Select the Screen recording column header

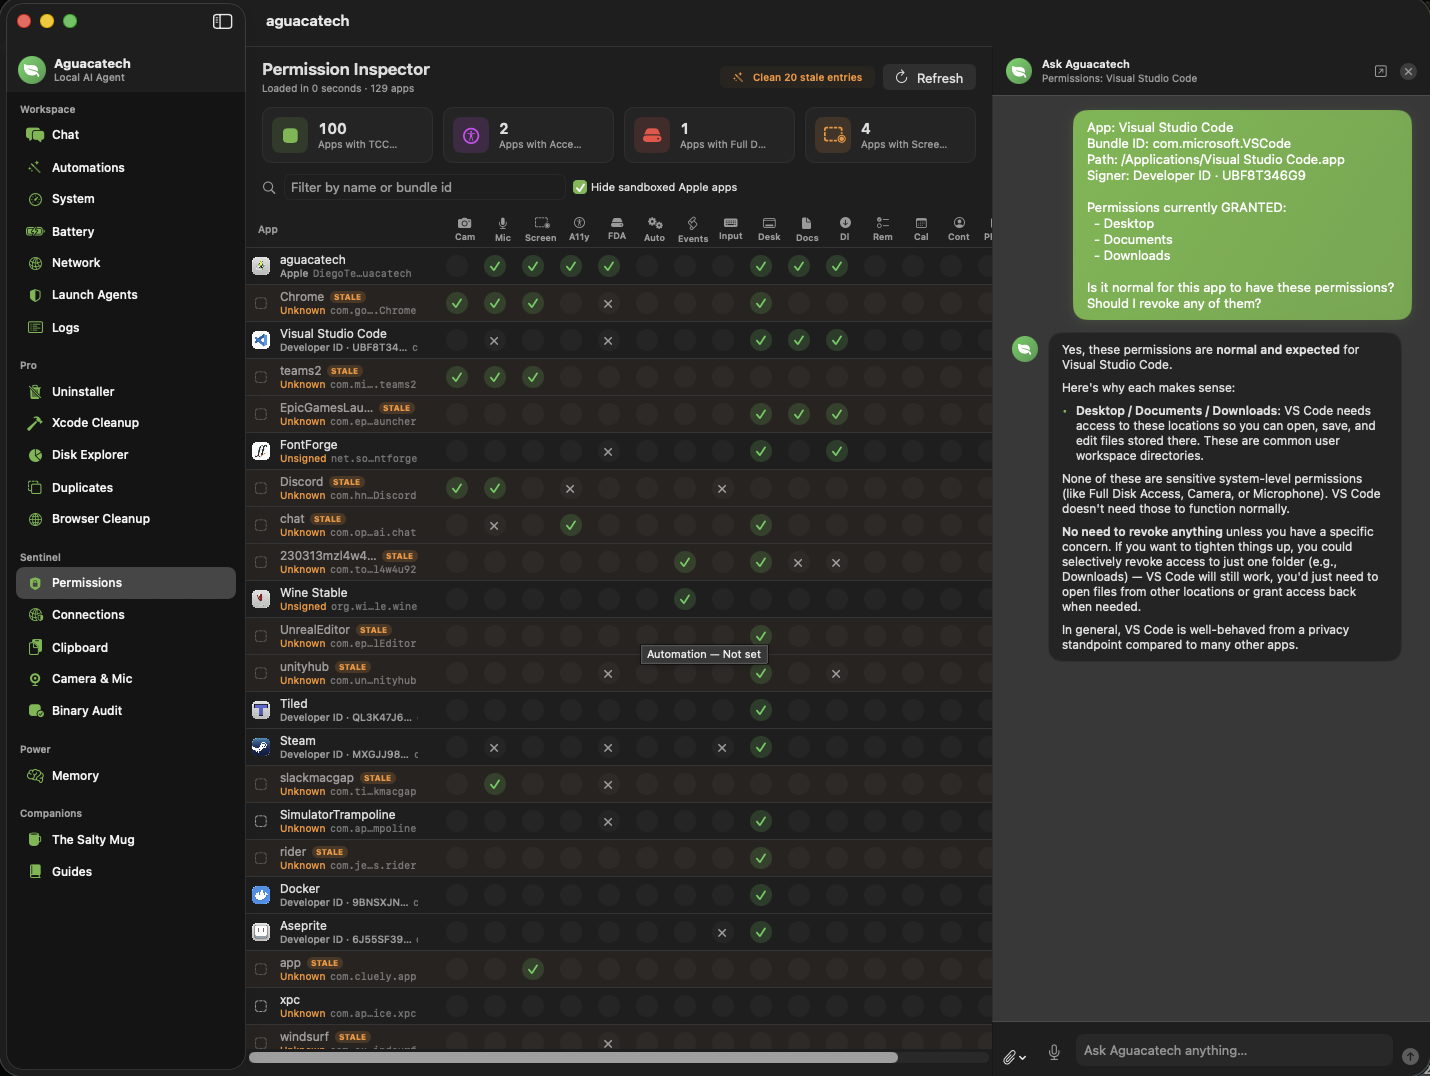[x=541, y=229]
